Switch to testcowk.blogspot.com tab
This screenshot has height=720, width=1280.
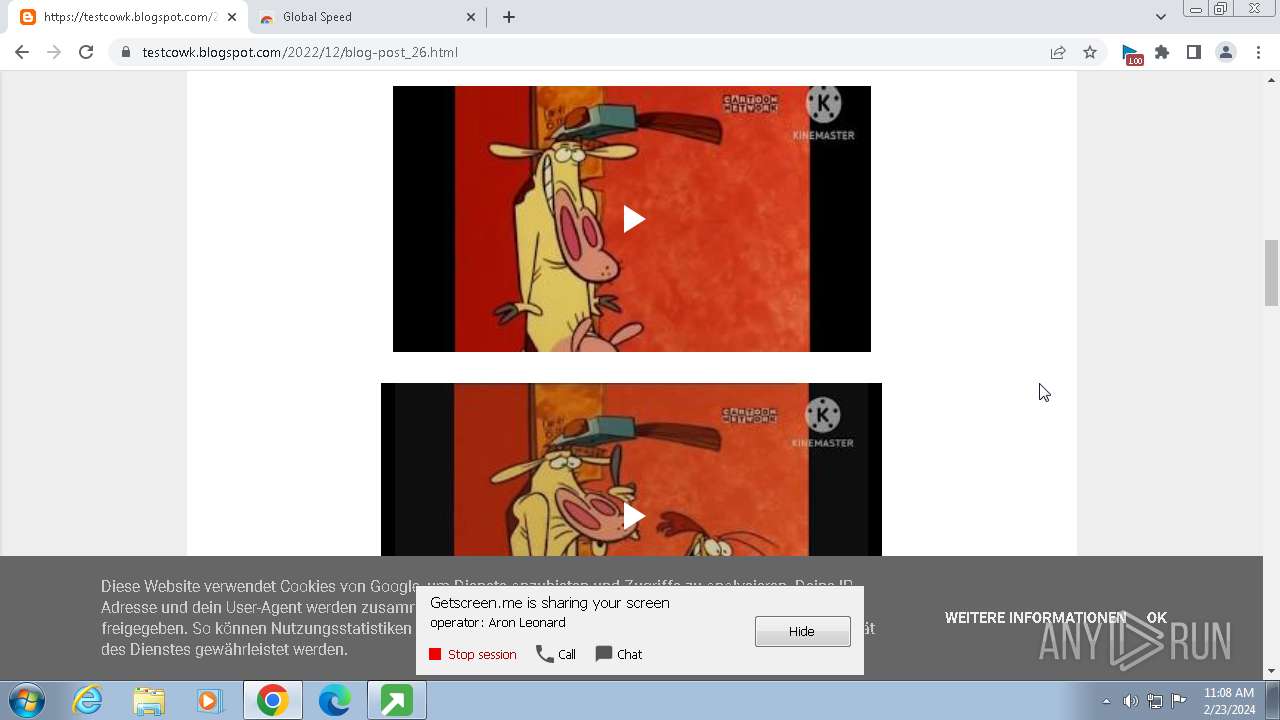125,17
